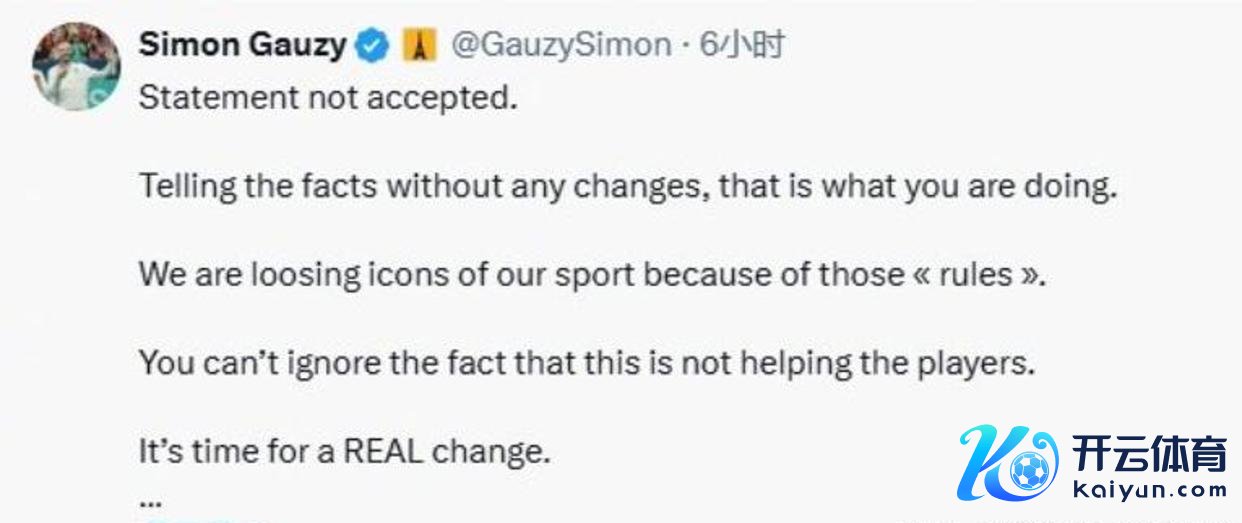Click the line 'Statement not accepted.'
Screen dimensions: 1242x523
(x=328, y=98)
